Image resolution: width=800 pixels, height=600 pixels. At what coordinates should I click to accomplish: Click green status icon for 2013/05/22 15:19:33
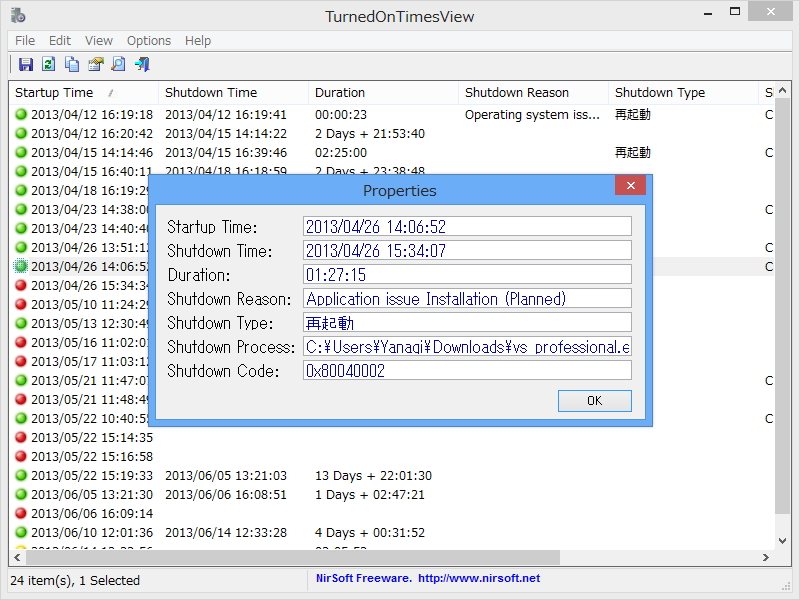21,475
